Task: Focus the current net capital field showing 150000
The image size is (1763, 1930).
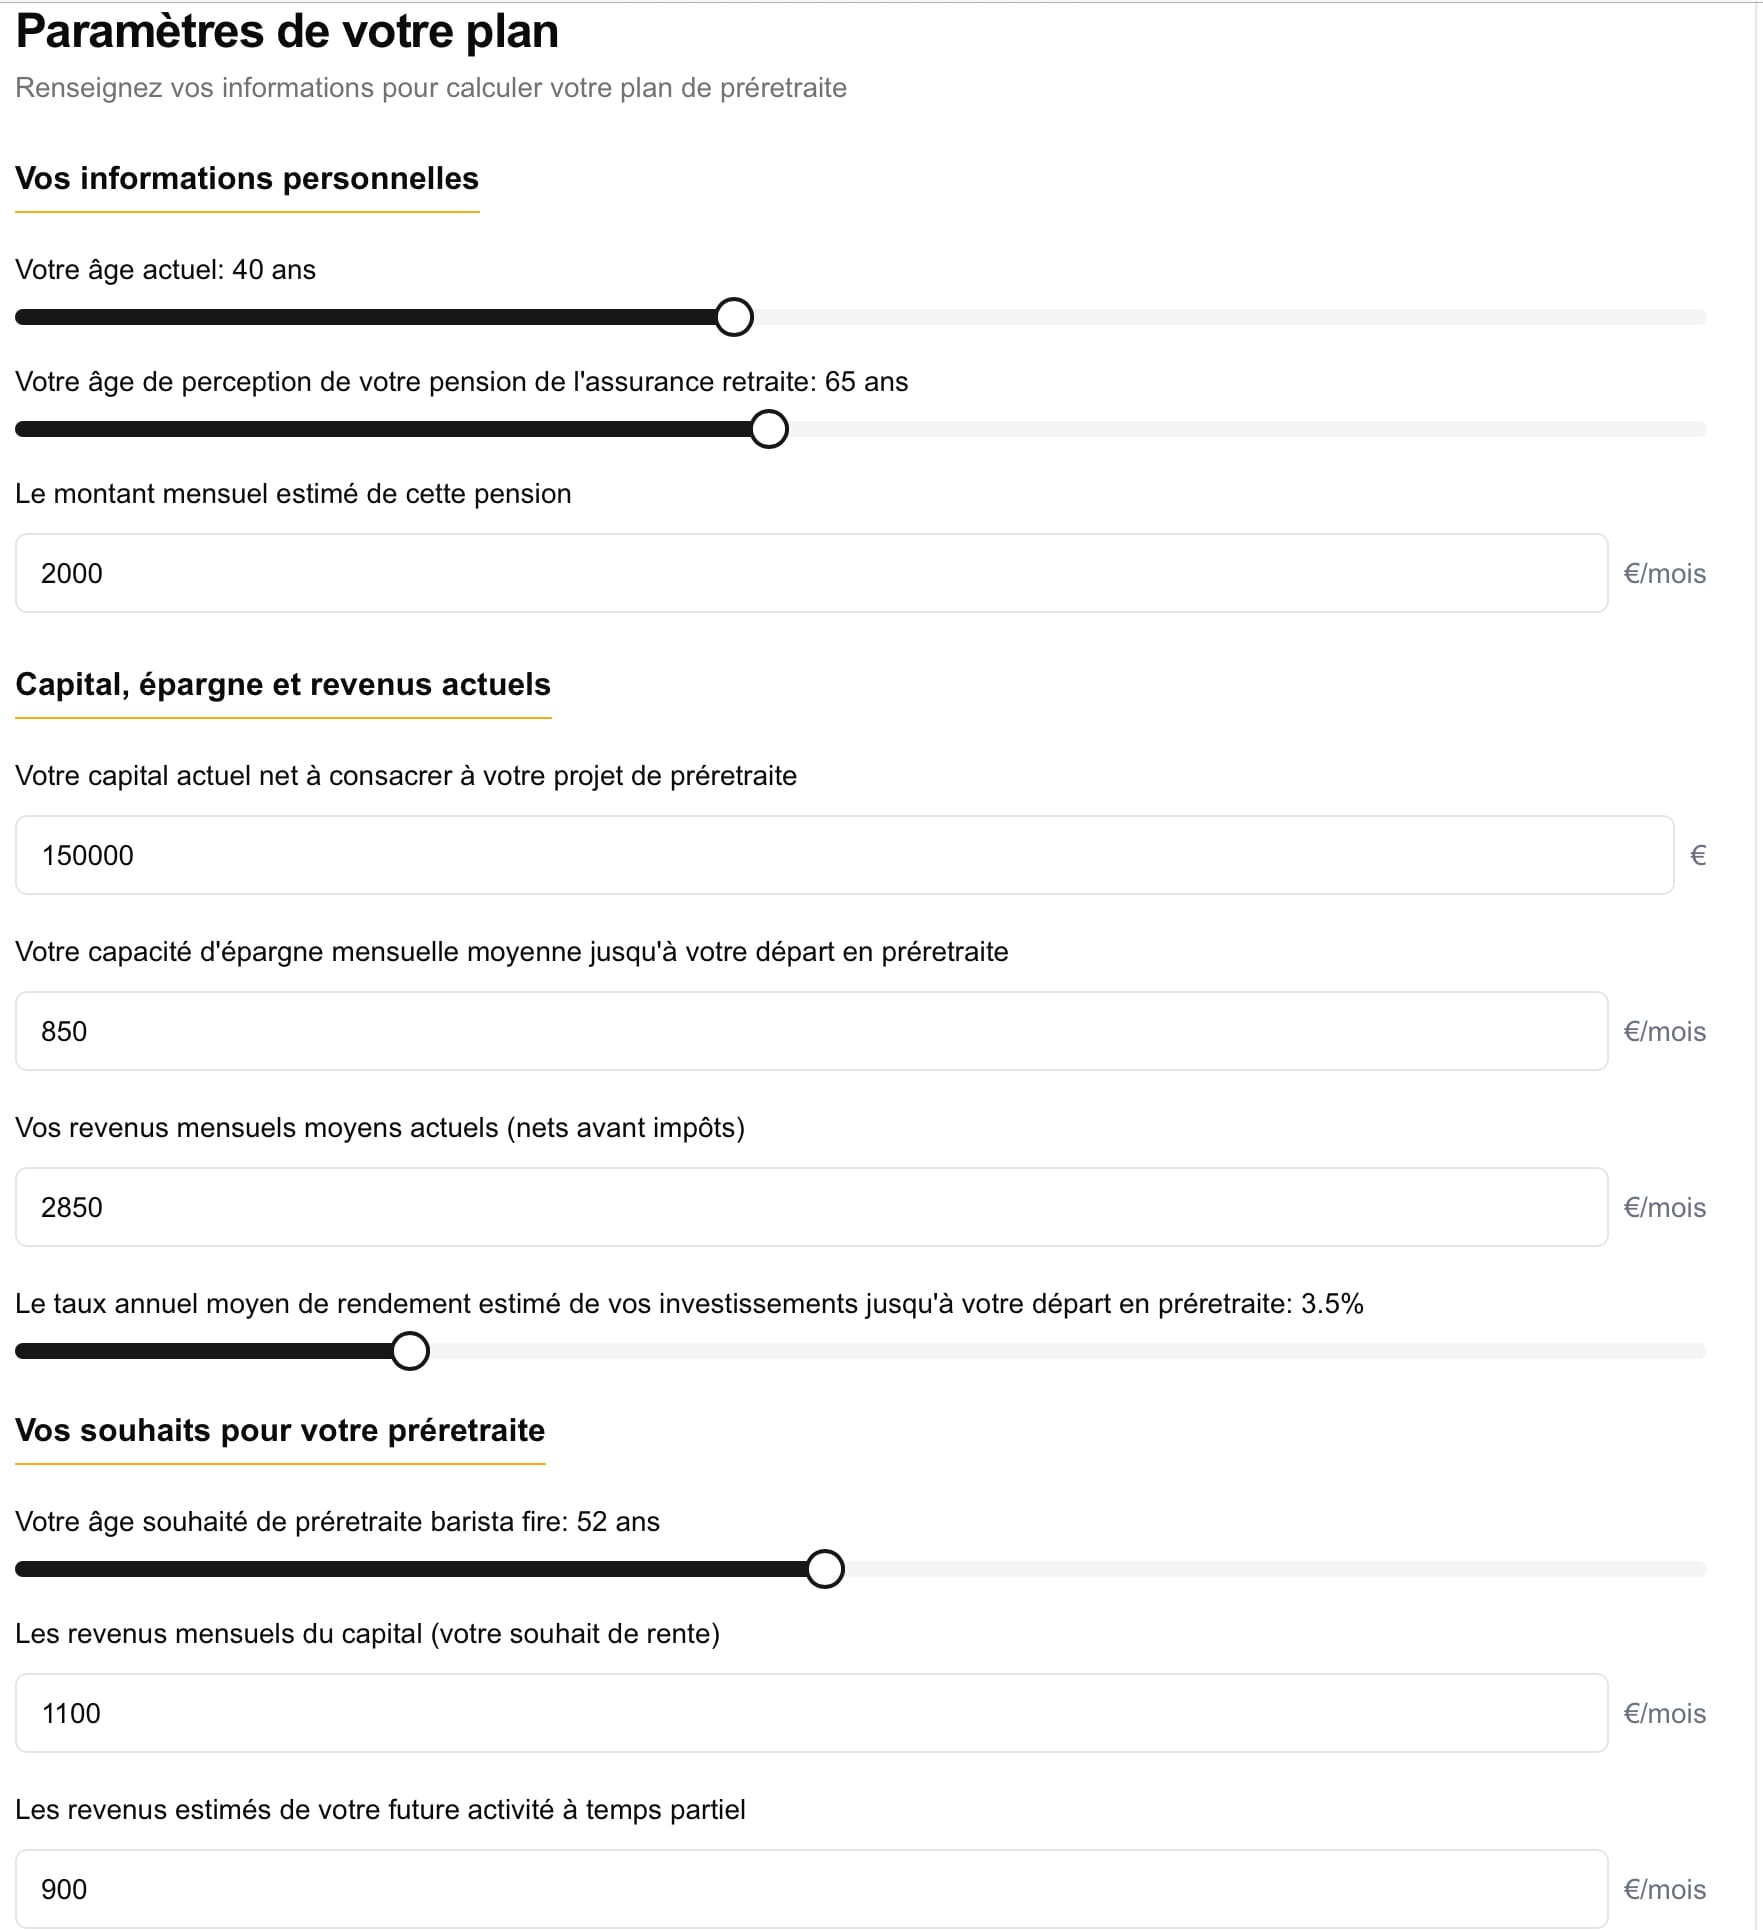Action: tap(844, 855)
